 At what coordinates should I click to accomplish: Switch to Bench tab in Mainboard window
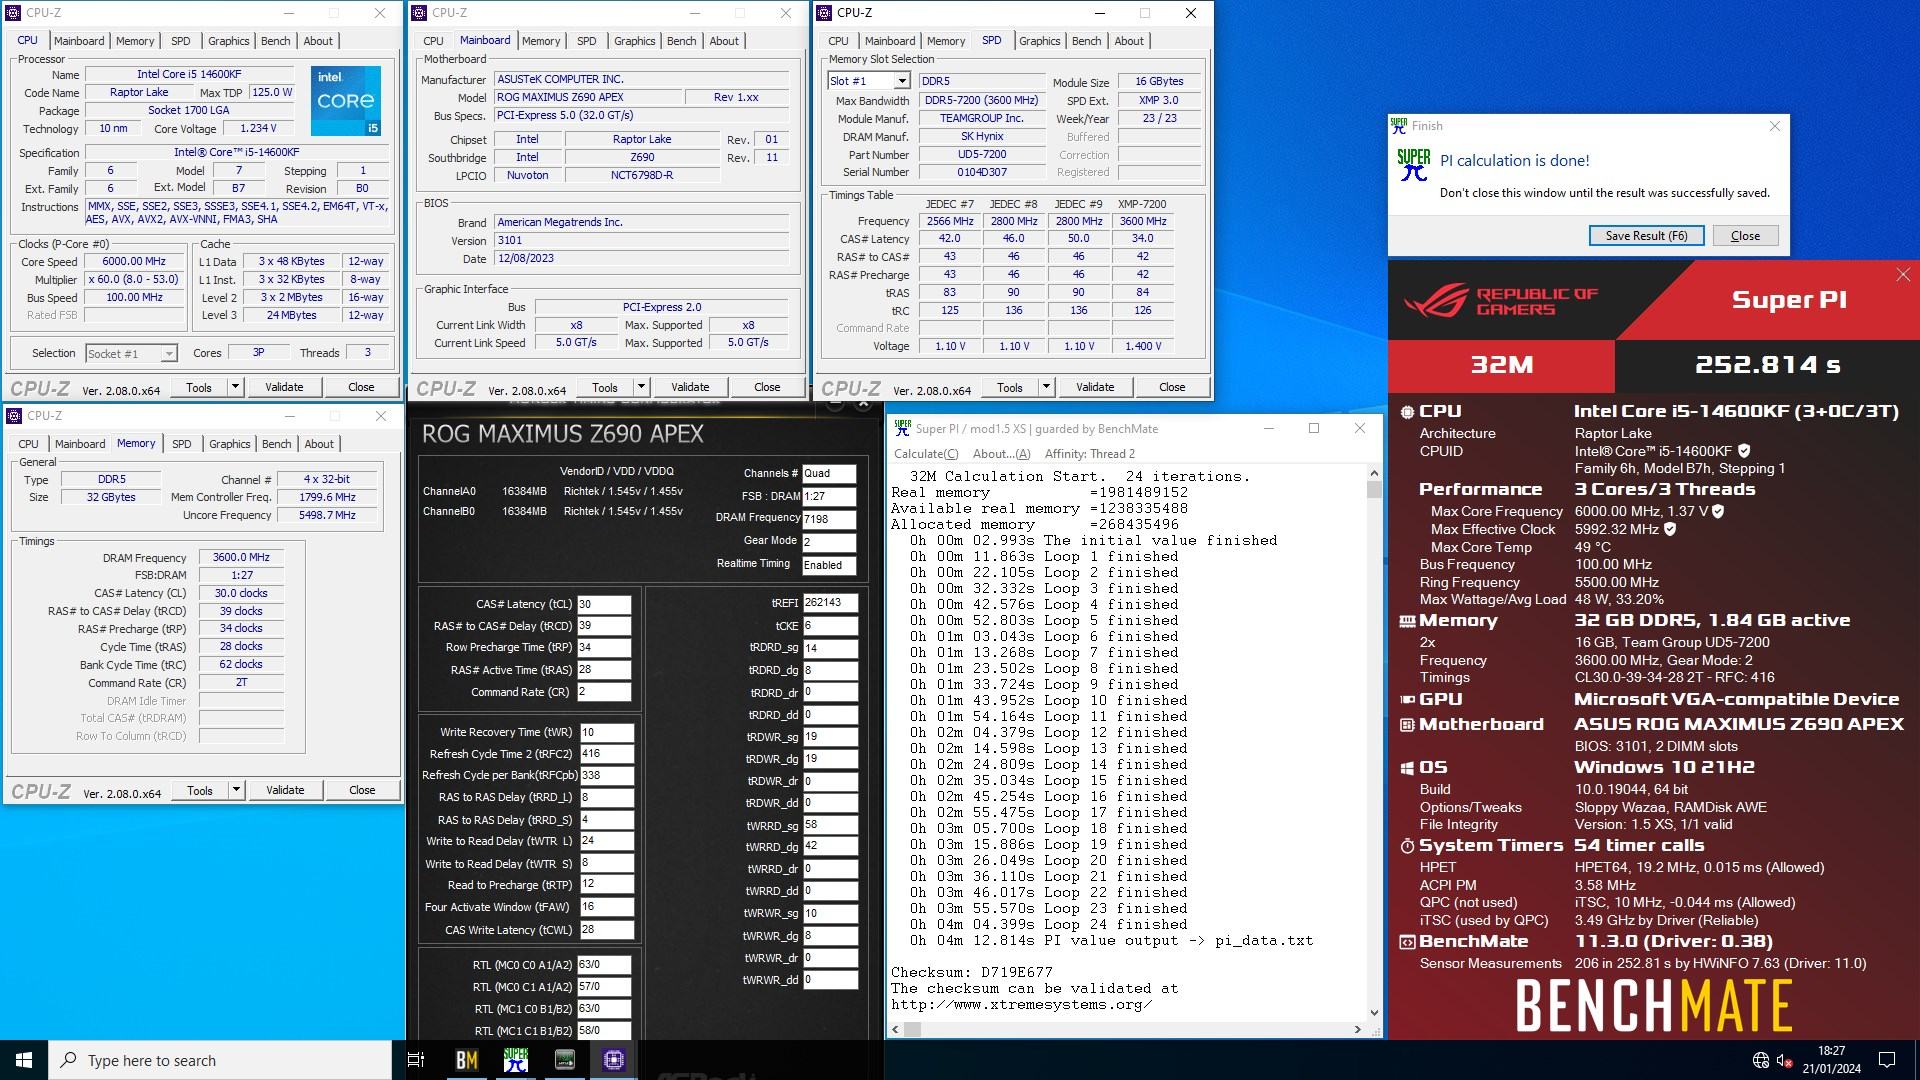point(681,41)
